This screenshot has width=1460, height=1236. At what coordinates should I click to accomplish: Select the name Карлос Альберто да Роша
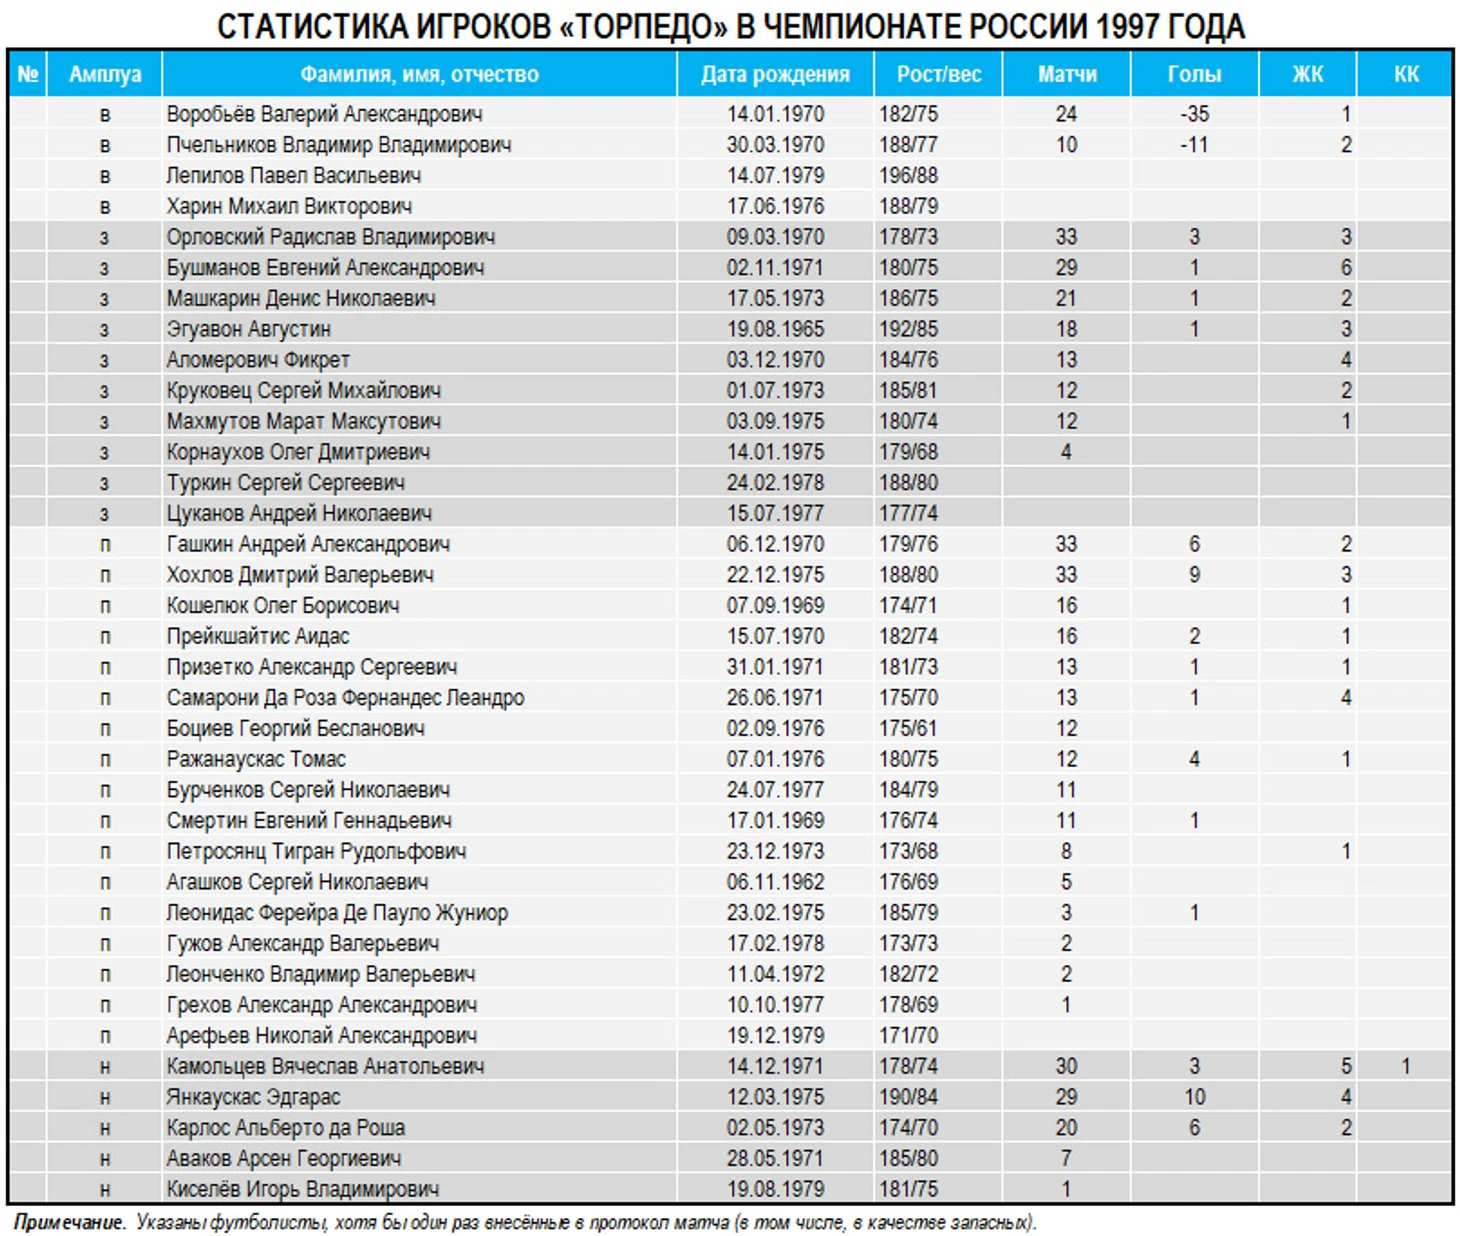click(x=286, y=1128)
